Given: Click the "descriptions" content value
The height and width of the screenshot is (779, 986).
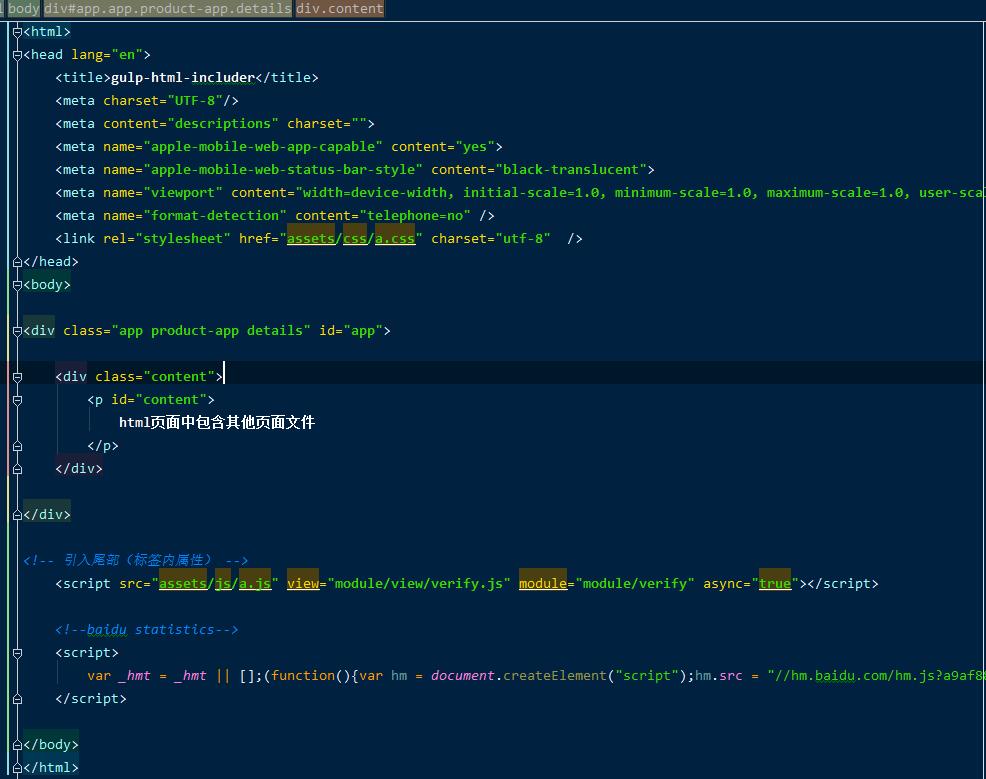Looking at the screenshot, I should click(x=223, y=123).
